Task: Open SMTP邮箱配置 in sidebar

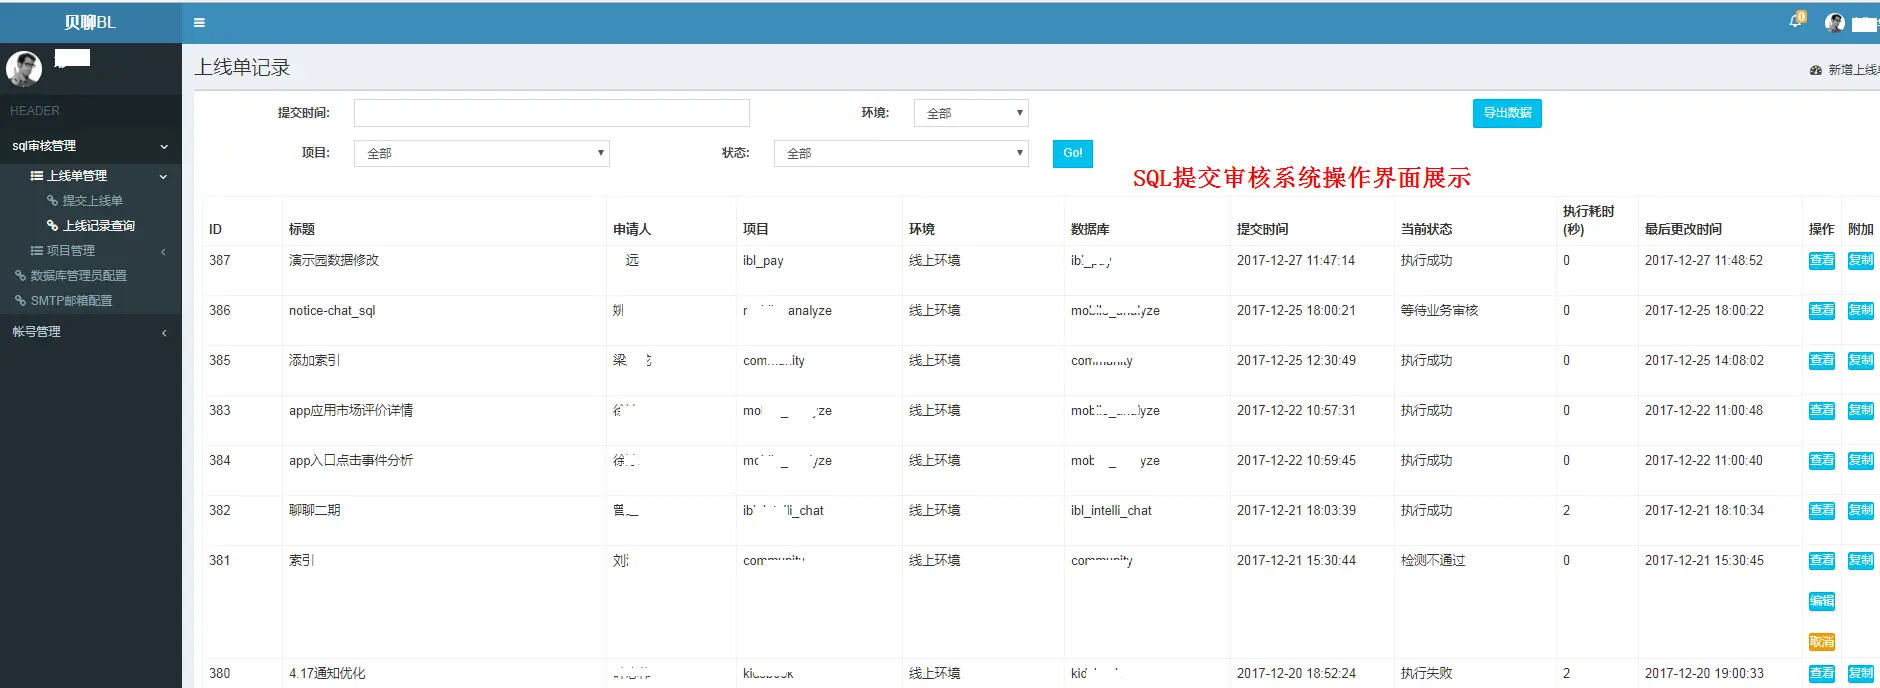Action: point(71,301)
